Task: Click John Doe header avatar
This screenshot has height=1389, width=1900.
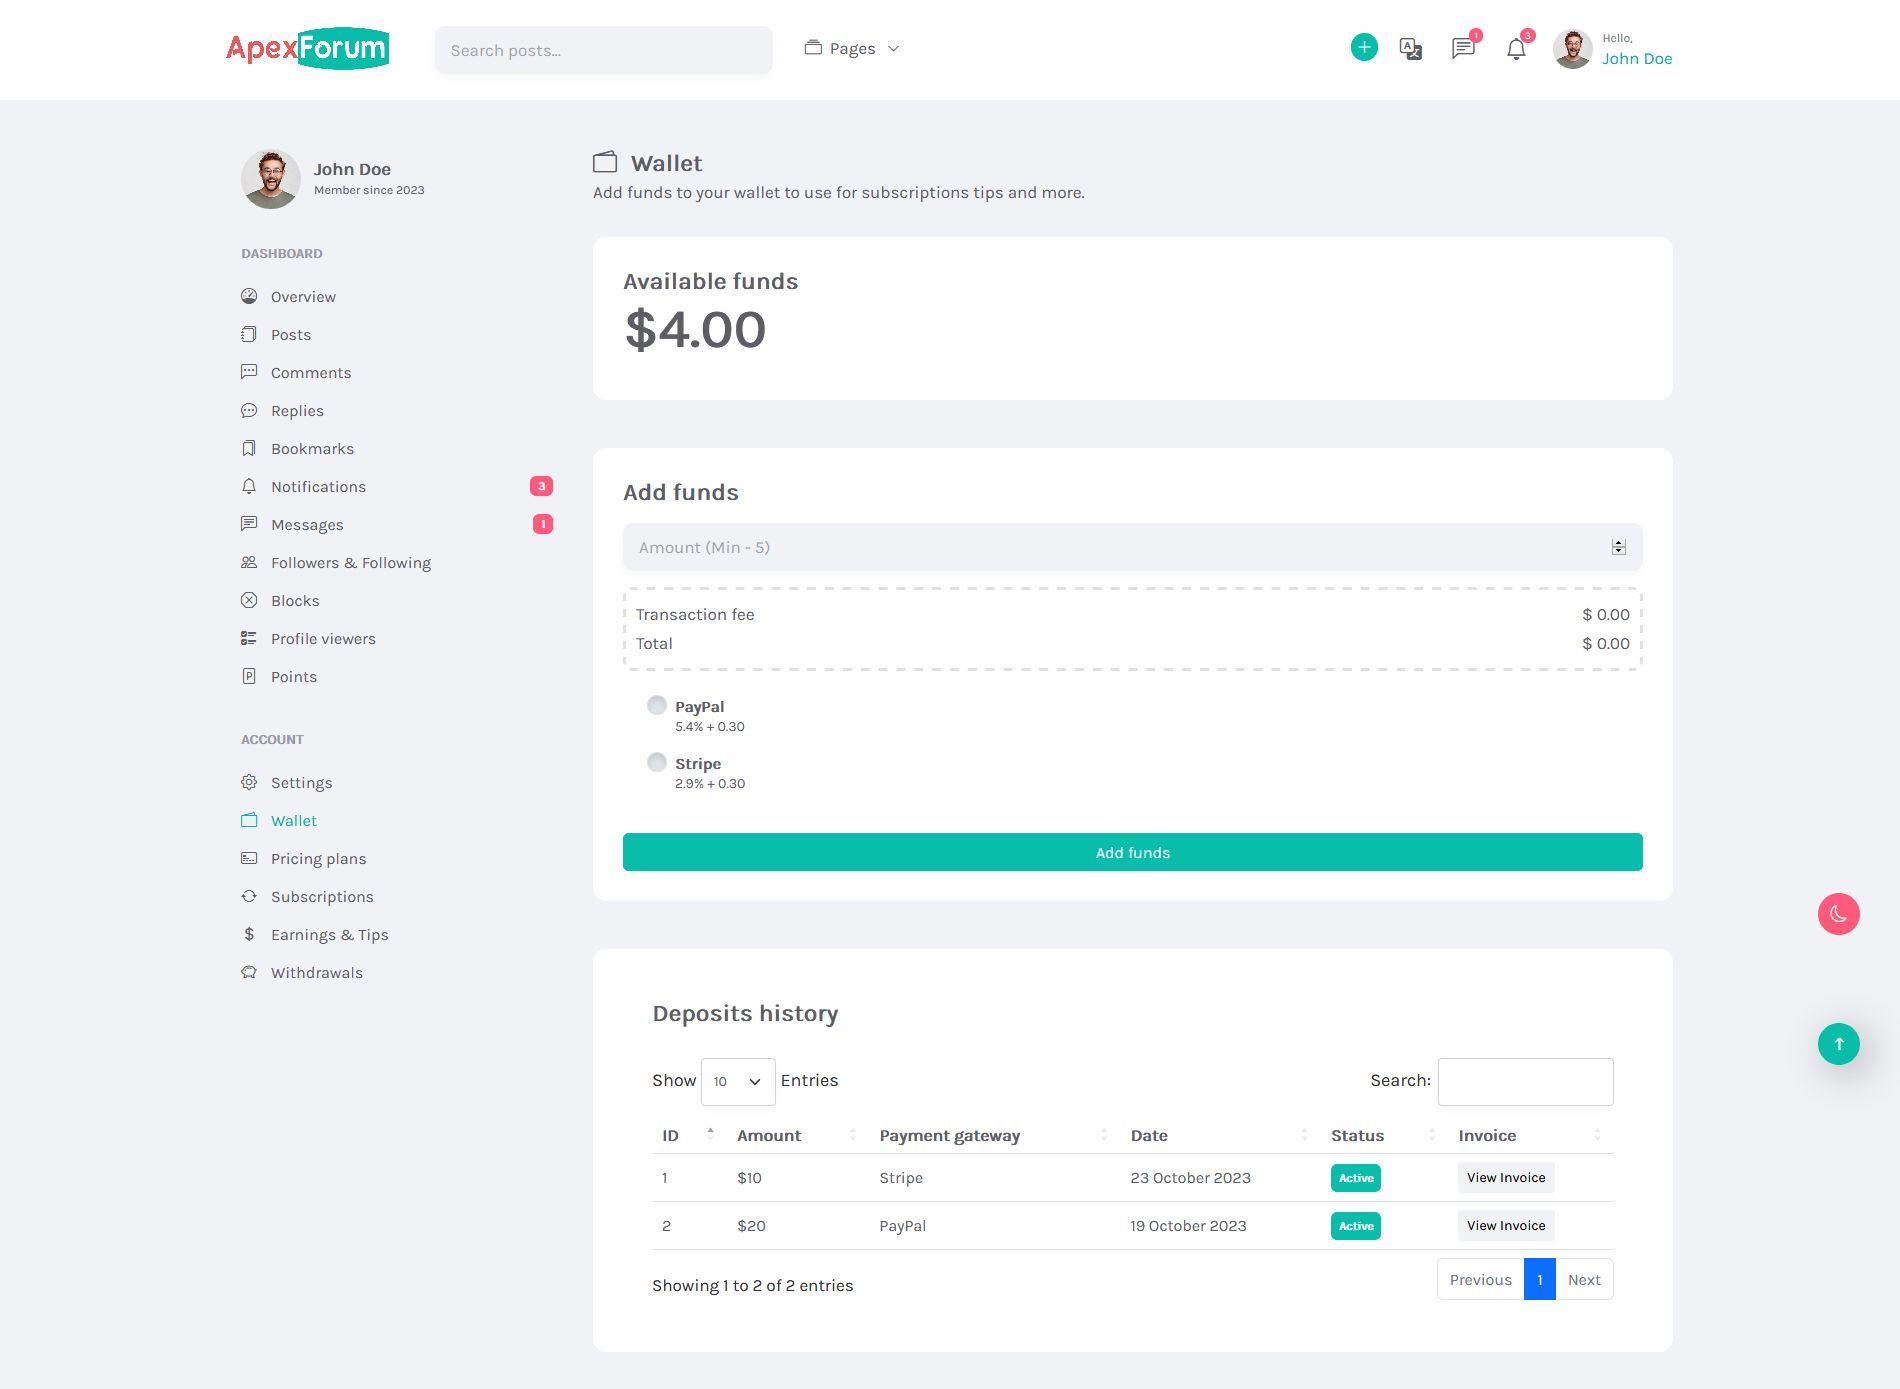Action: [1572, 48]
